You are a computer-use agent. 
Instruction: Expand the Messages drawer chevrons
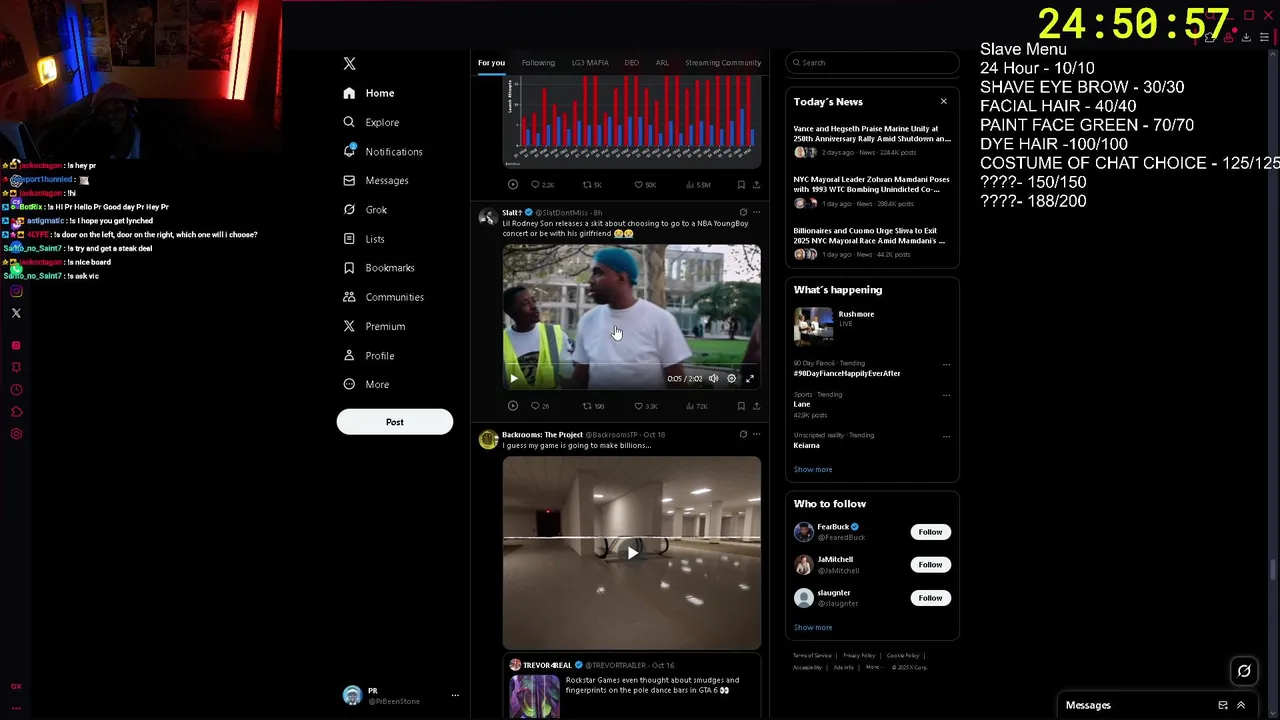tap(1241, 705)
